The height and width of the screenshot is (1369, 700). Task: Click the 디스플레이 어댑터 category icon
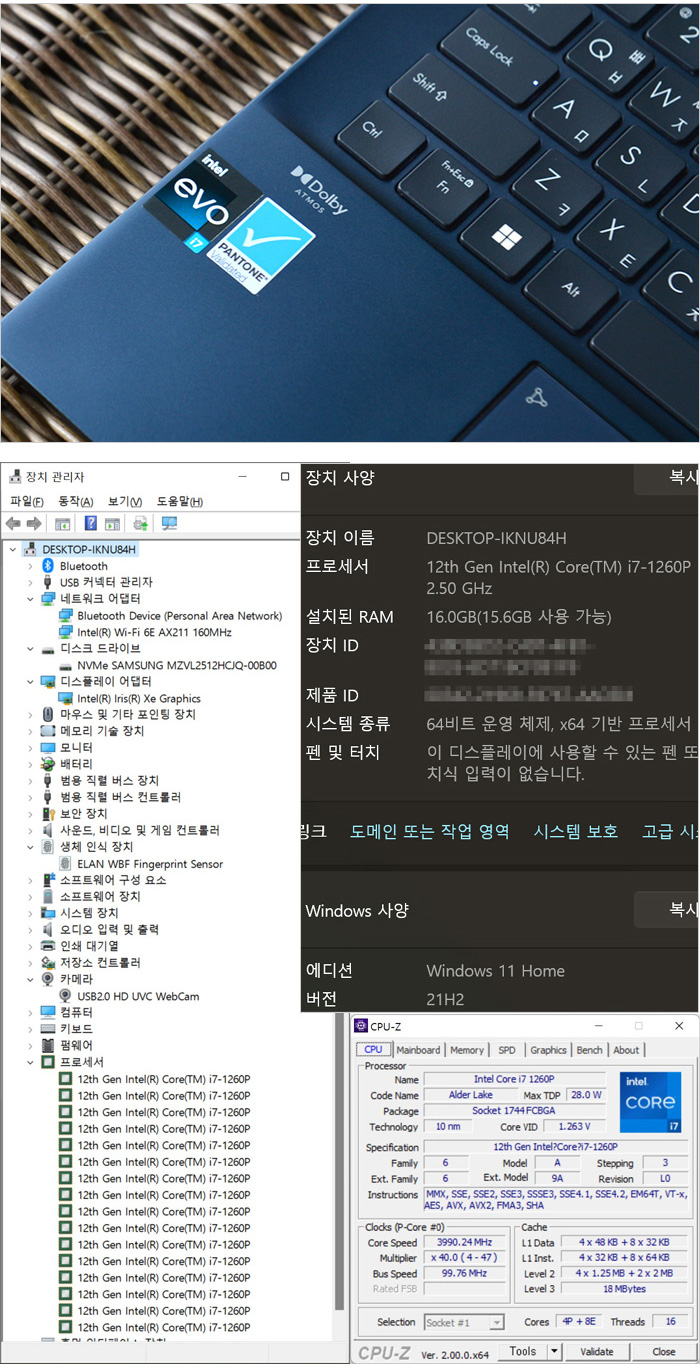click(x=48, y=682)
